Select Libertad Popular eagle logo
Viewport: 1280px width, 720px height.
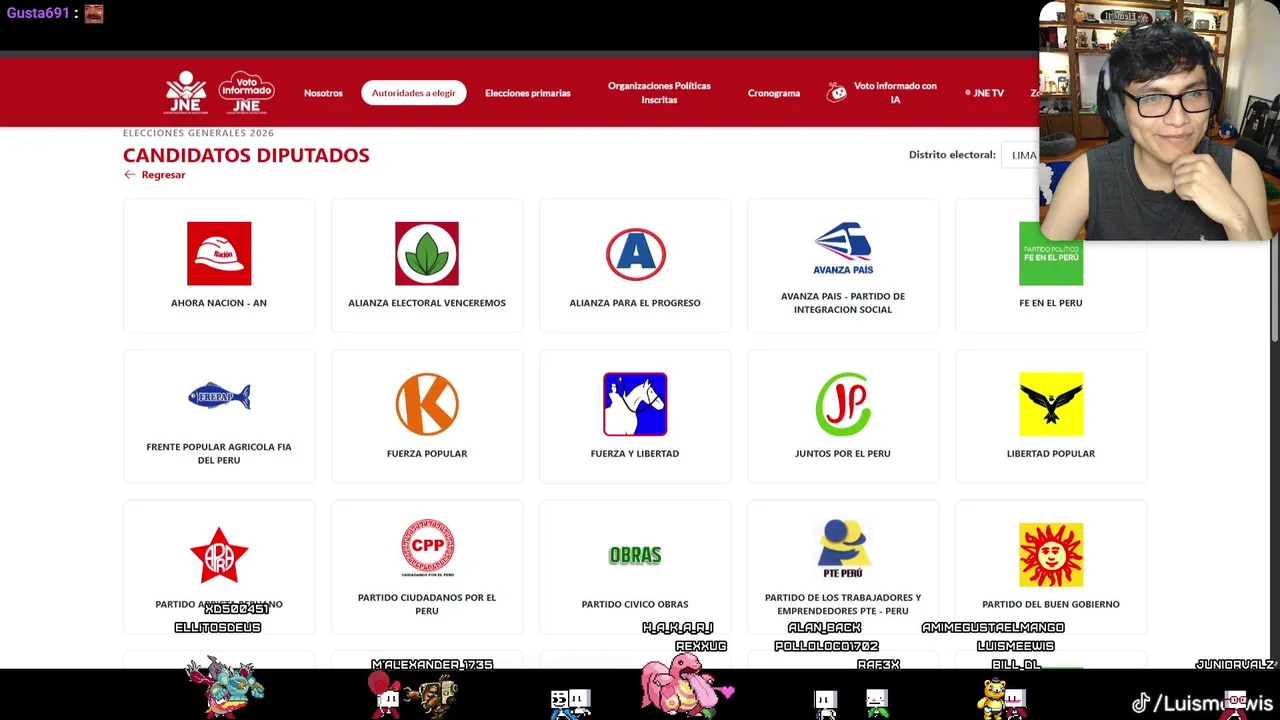[x=1051, y=404]
